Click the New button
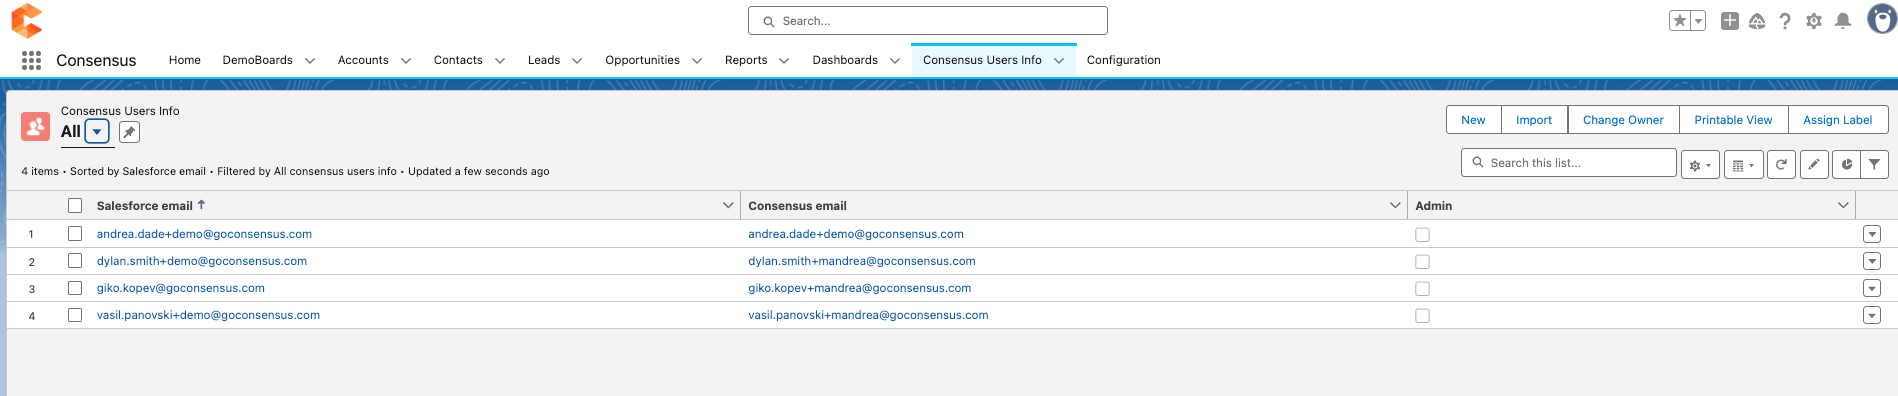This screenshot has height=396, width=1898. [x=1473, y=120]
